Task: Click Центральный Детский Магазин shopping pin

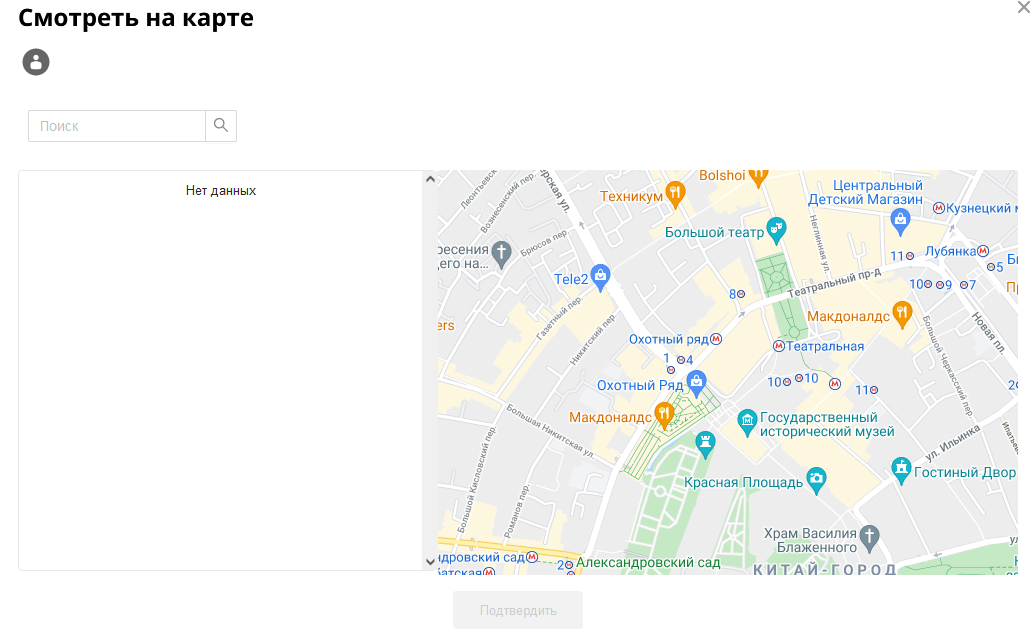Action: point(900,221)
